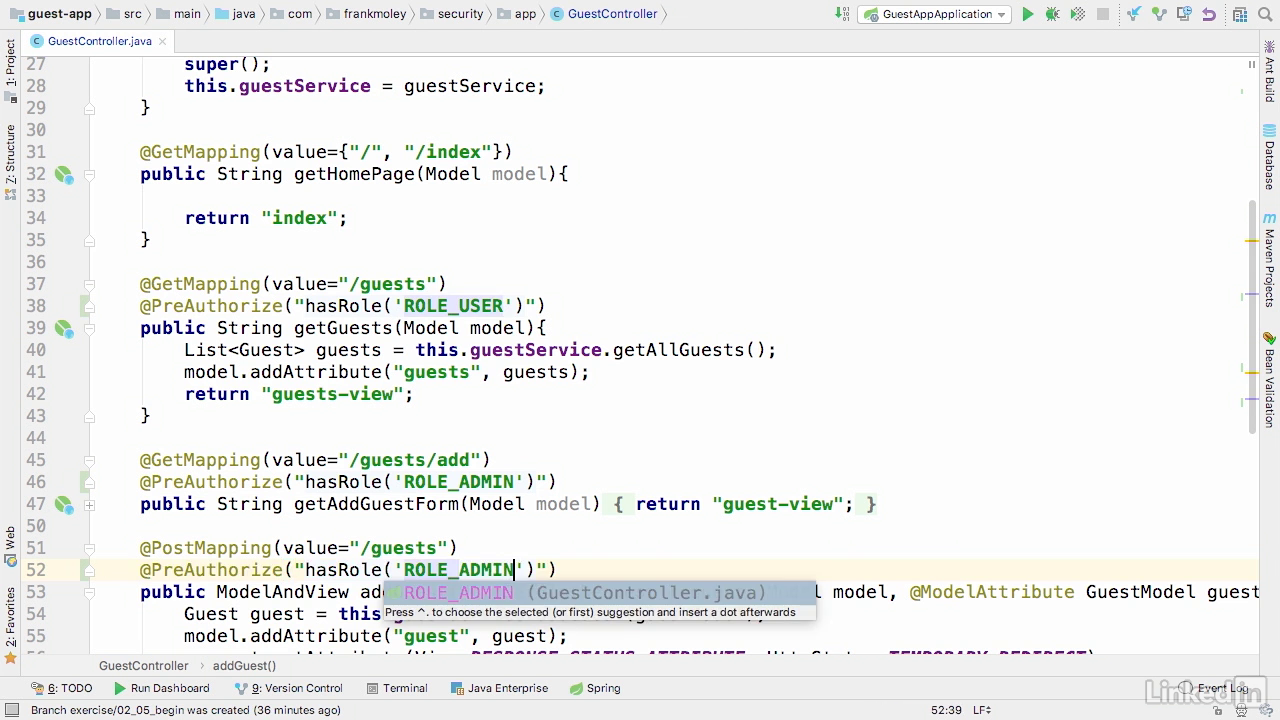1280x720 pixels.
Task: Open the Run Dashboard tab
Action: tap(162, 688)
